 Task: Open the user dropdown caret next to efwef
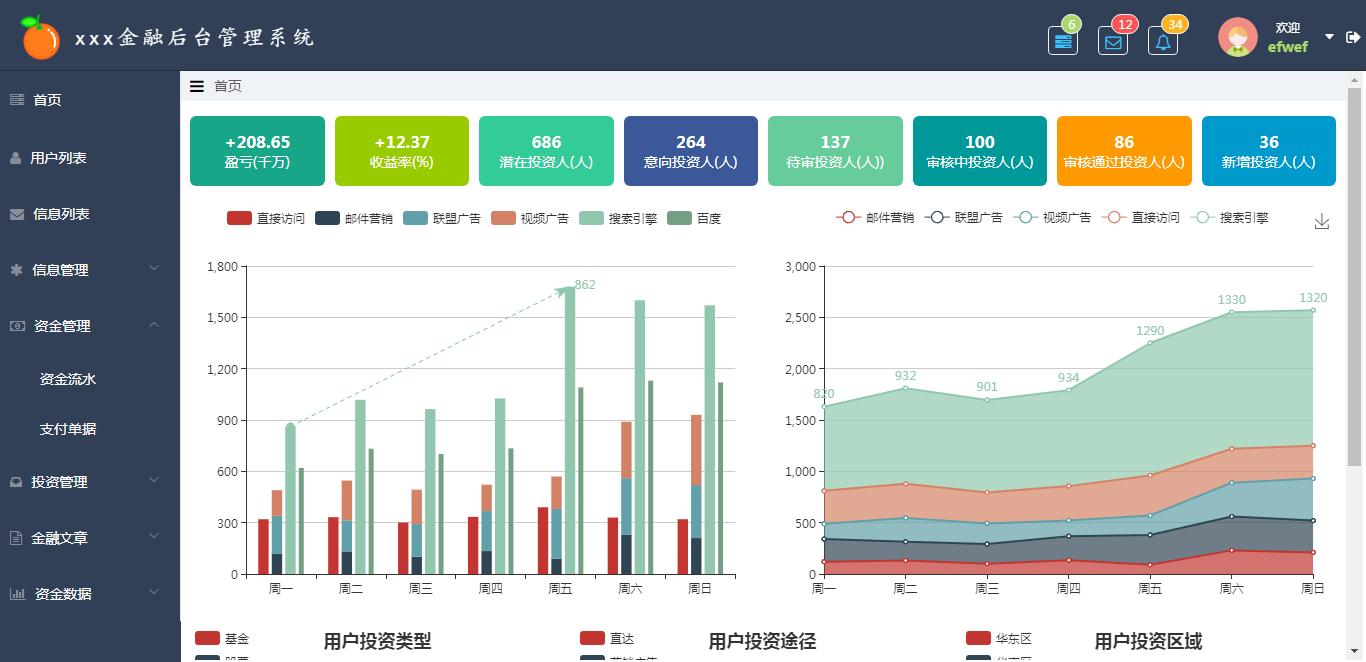coord(1329,37)
